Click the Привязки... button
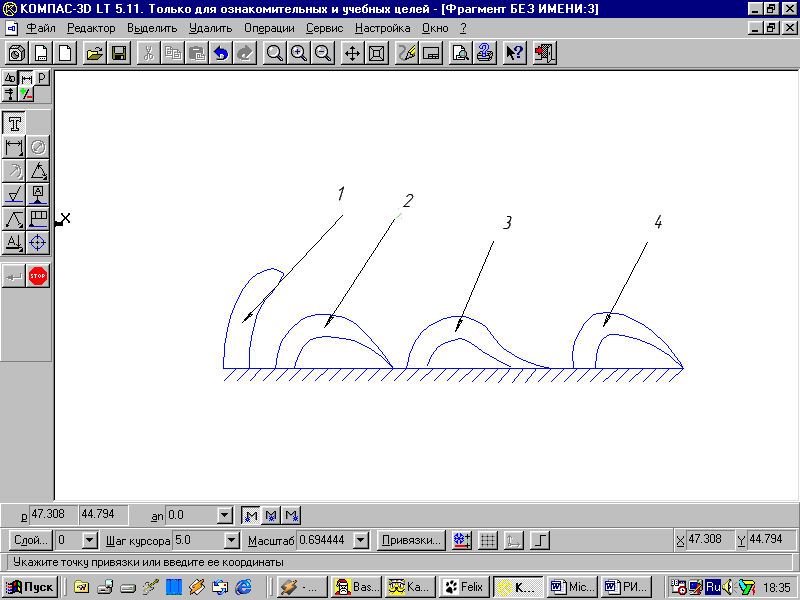This screenshot has width=800, height=600. coord(411,540)
